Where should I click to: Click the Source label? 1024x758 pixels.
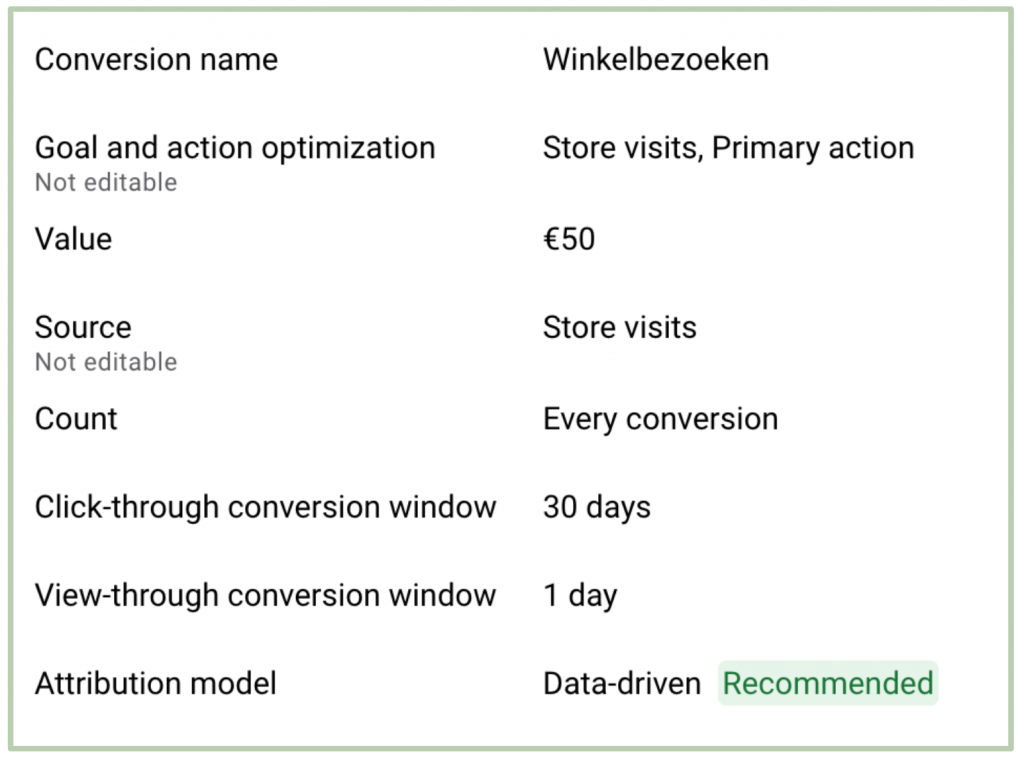pyautogui.click(x=83, y=327)
